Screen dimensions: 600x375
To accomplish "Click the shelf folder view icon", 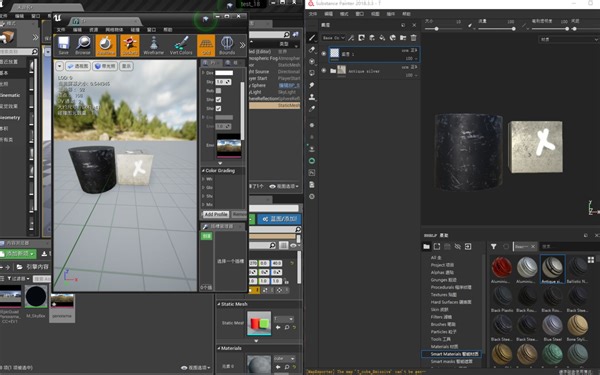I will [426, 246].
